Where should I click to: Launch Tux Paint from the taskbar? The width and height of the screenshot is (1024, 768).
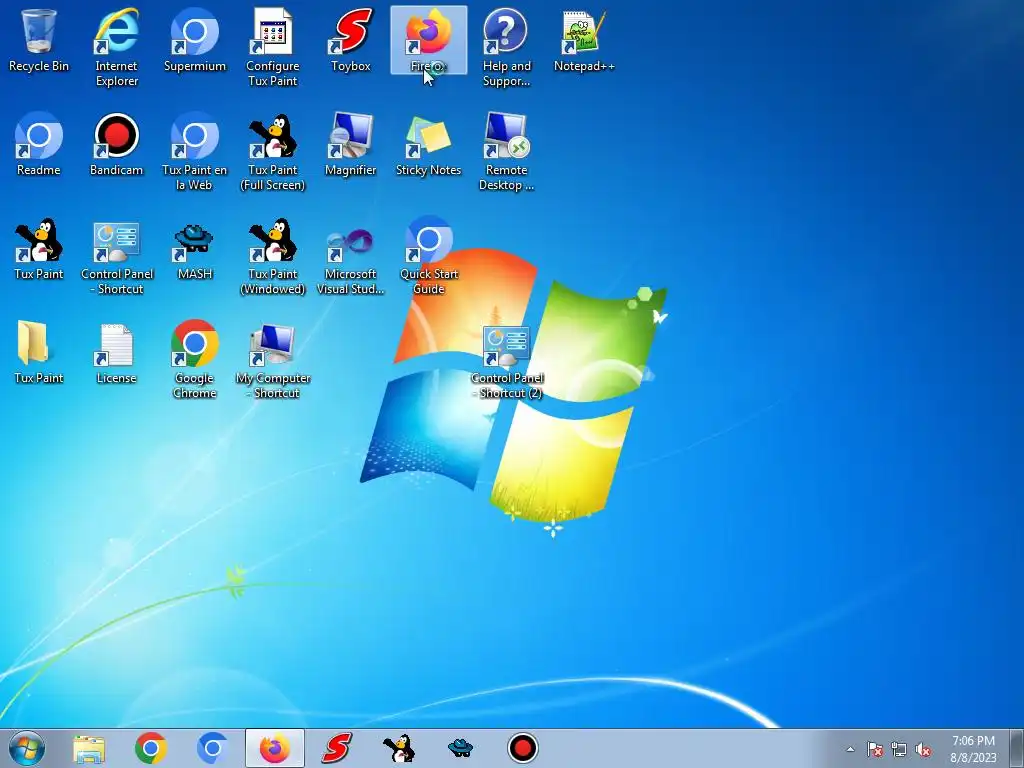click(398, 748)
